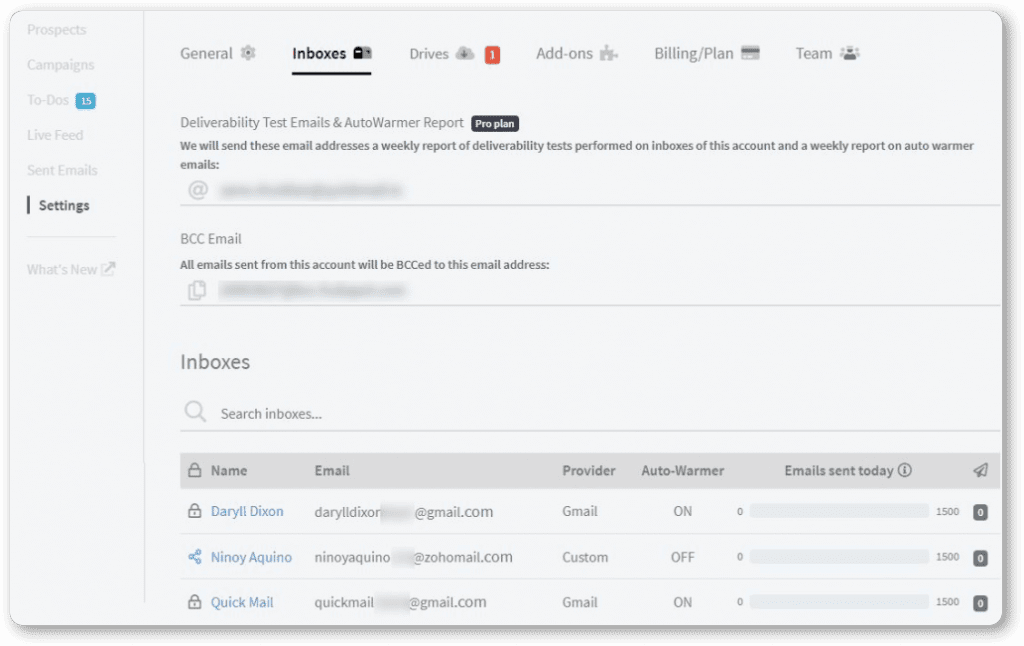Viewport: 1024px width, 646px height.
Task: Disable Auto-Warmer for Quick Mail
Action: [683, 603]
